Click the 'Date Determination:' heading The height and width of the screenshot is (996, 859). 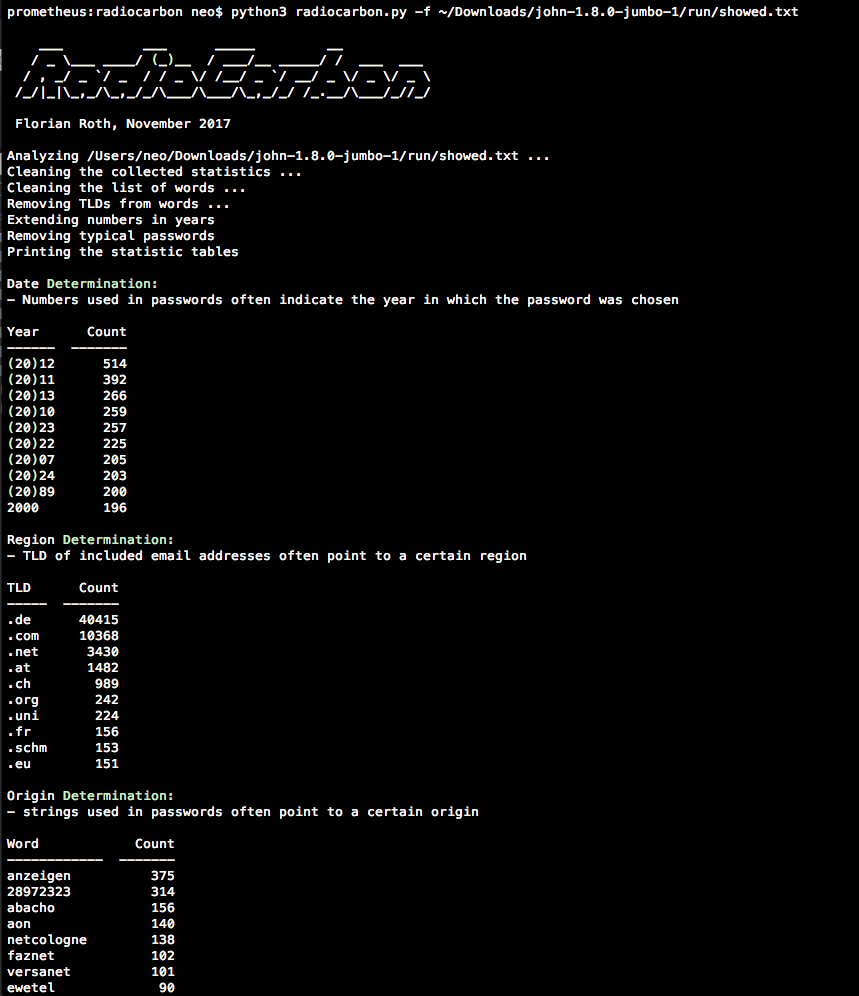coord(82,284)
